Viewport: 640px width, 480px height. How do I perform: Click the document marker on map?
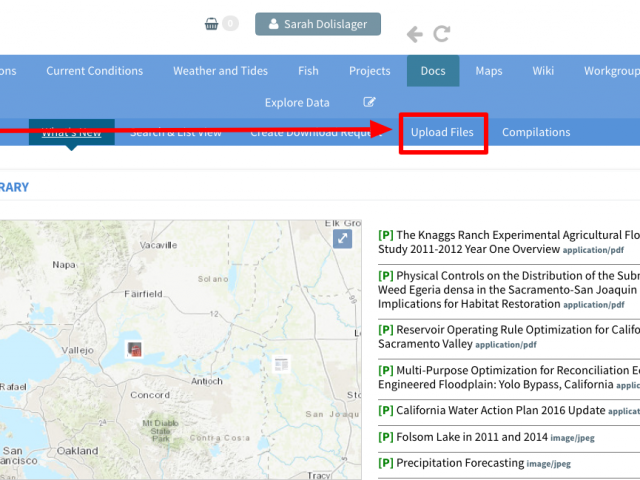281,364
